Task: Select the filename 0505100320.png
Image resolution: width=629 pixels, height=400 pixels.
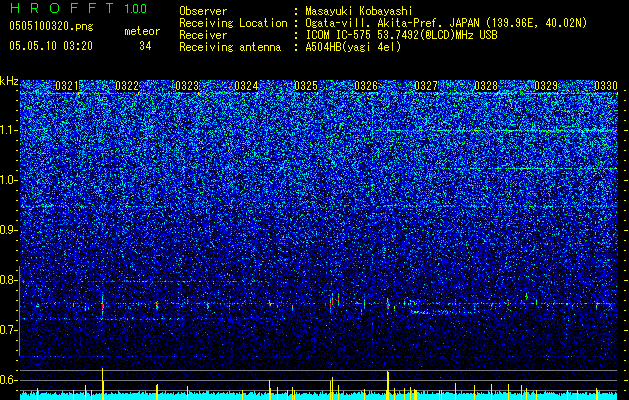Action: [51, 26]
